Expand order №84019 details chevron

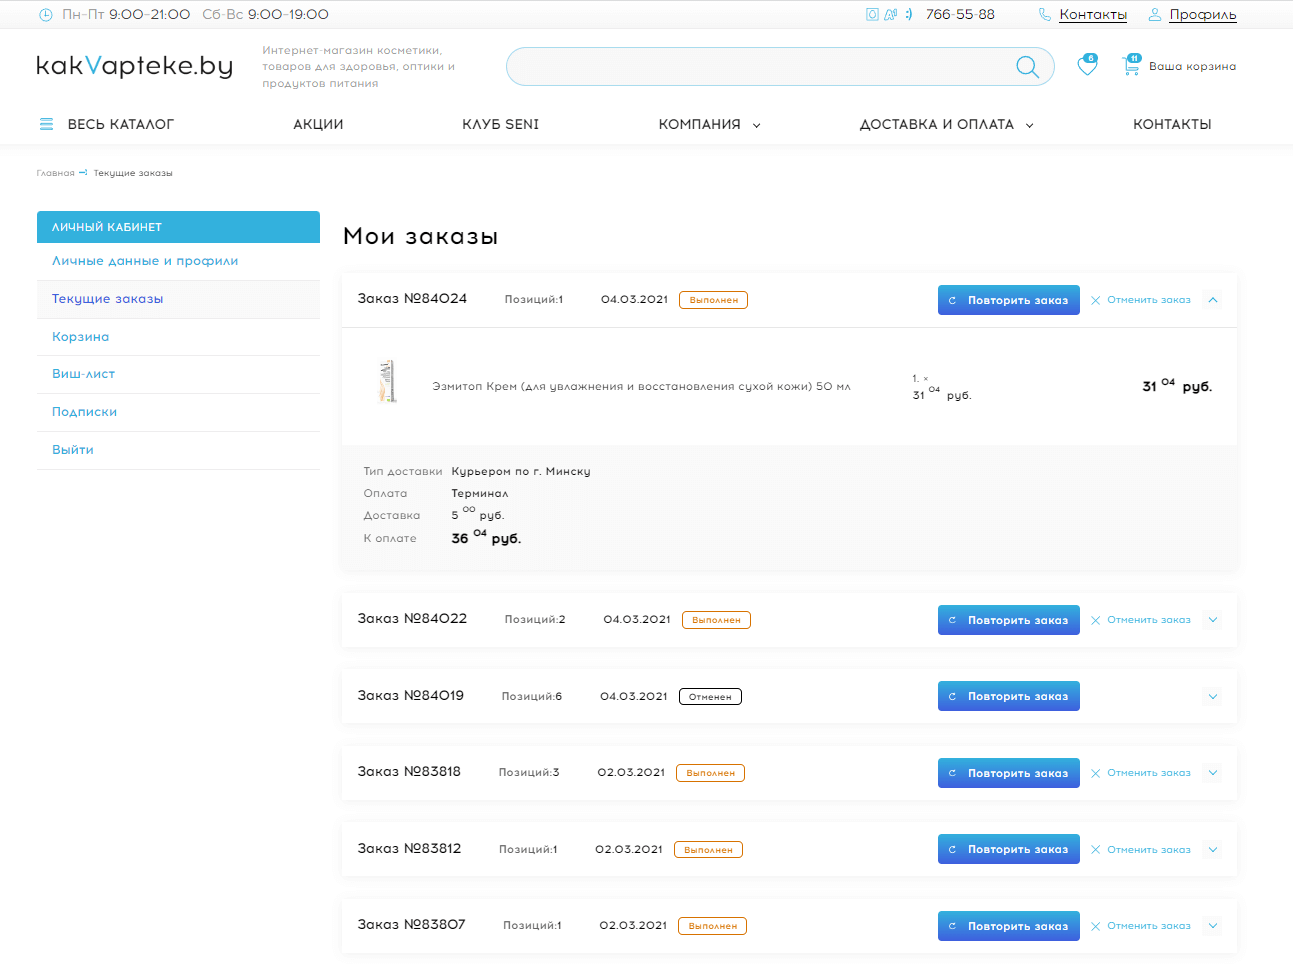click(x=1213, y=697)
